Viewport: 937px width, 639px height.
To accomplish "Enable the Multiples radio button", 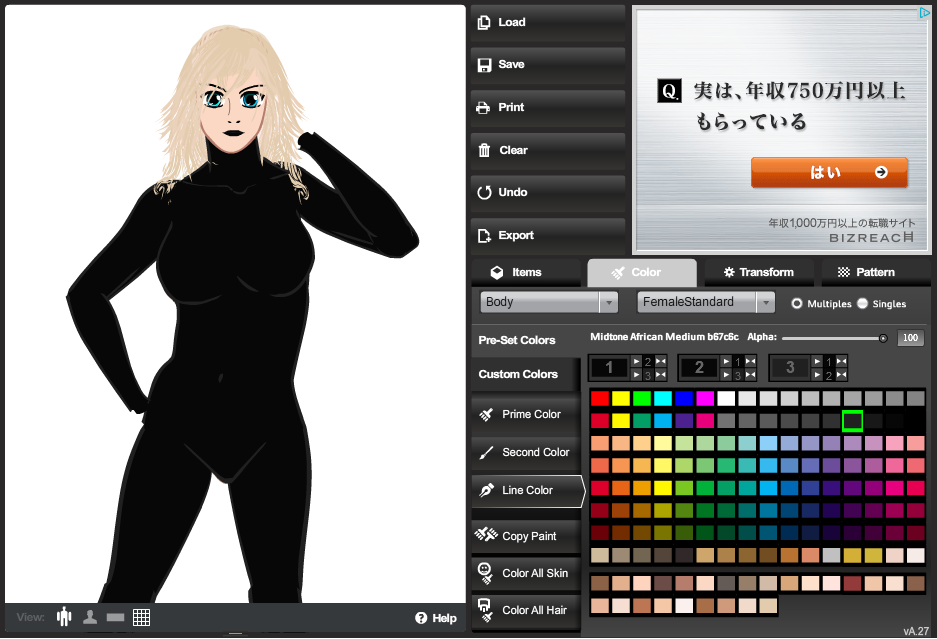I will [x=797, y=303].
